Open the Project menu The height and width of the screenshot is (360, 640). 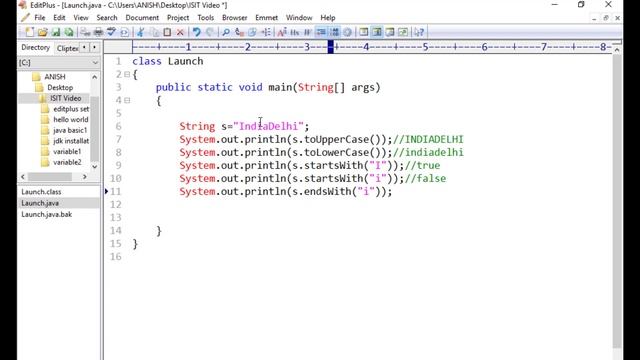coord(178,18)
